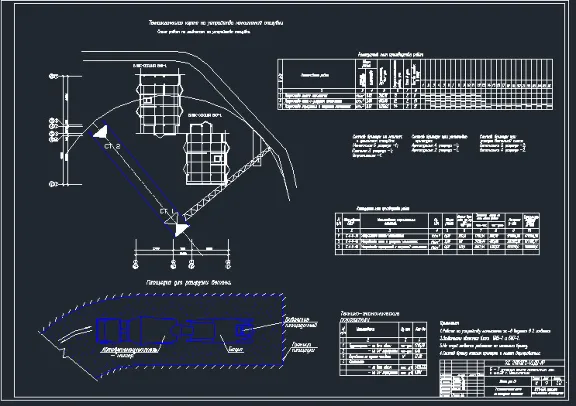This screenshot has width=576, height=406.
Task: Click the "СТ. 2" crane station label
Action: [x=112, y=147]
